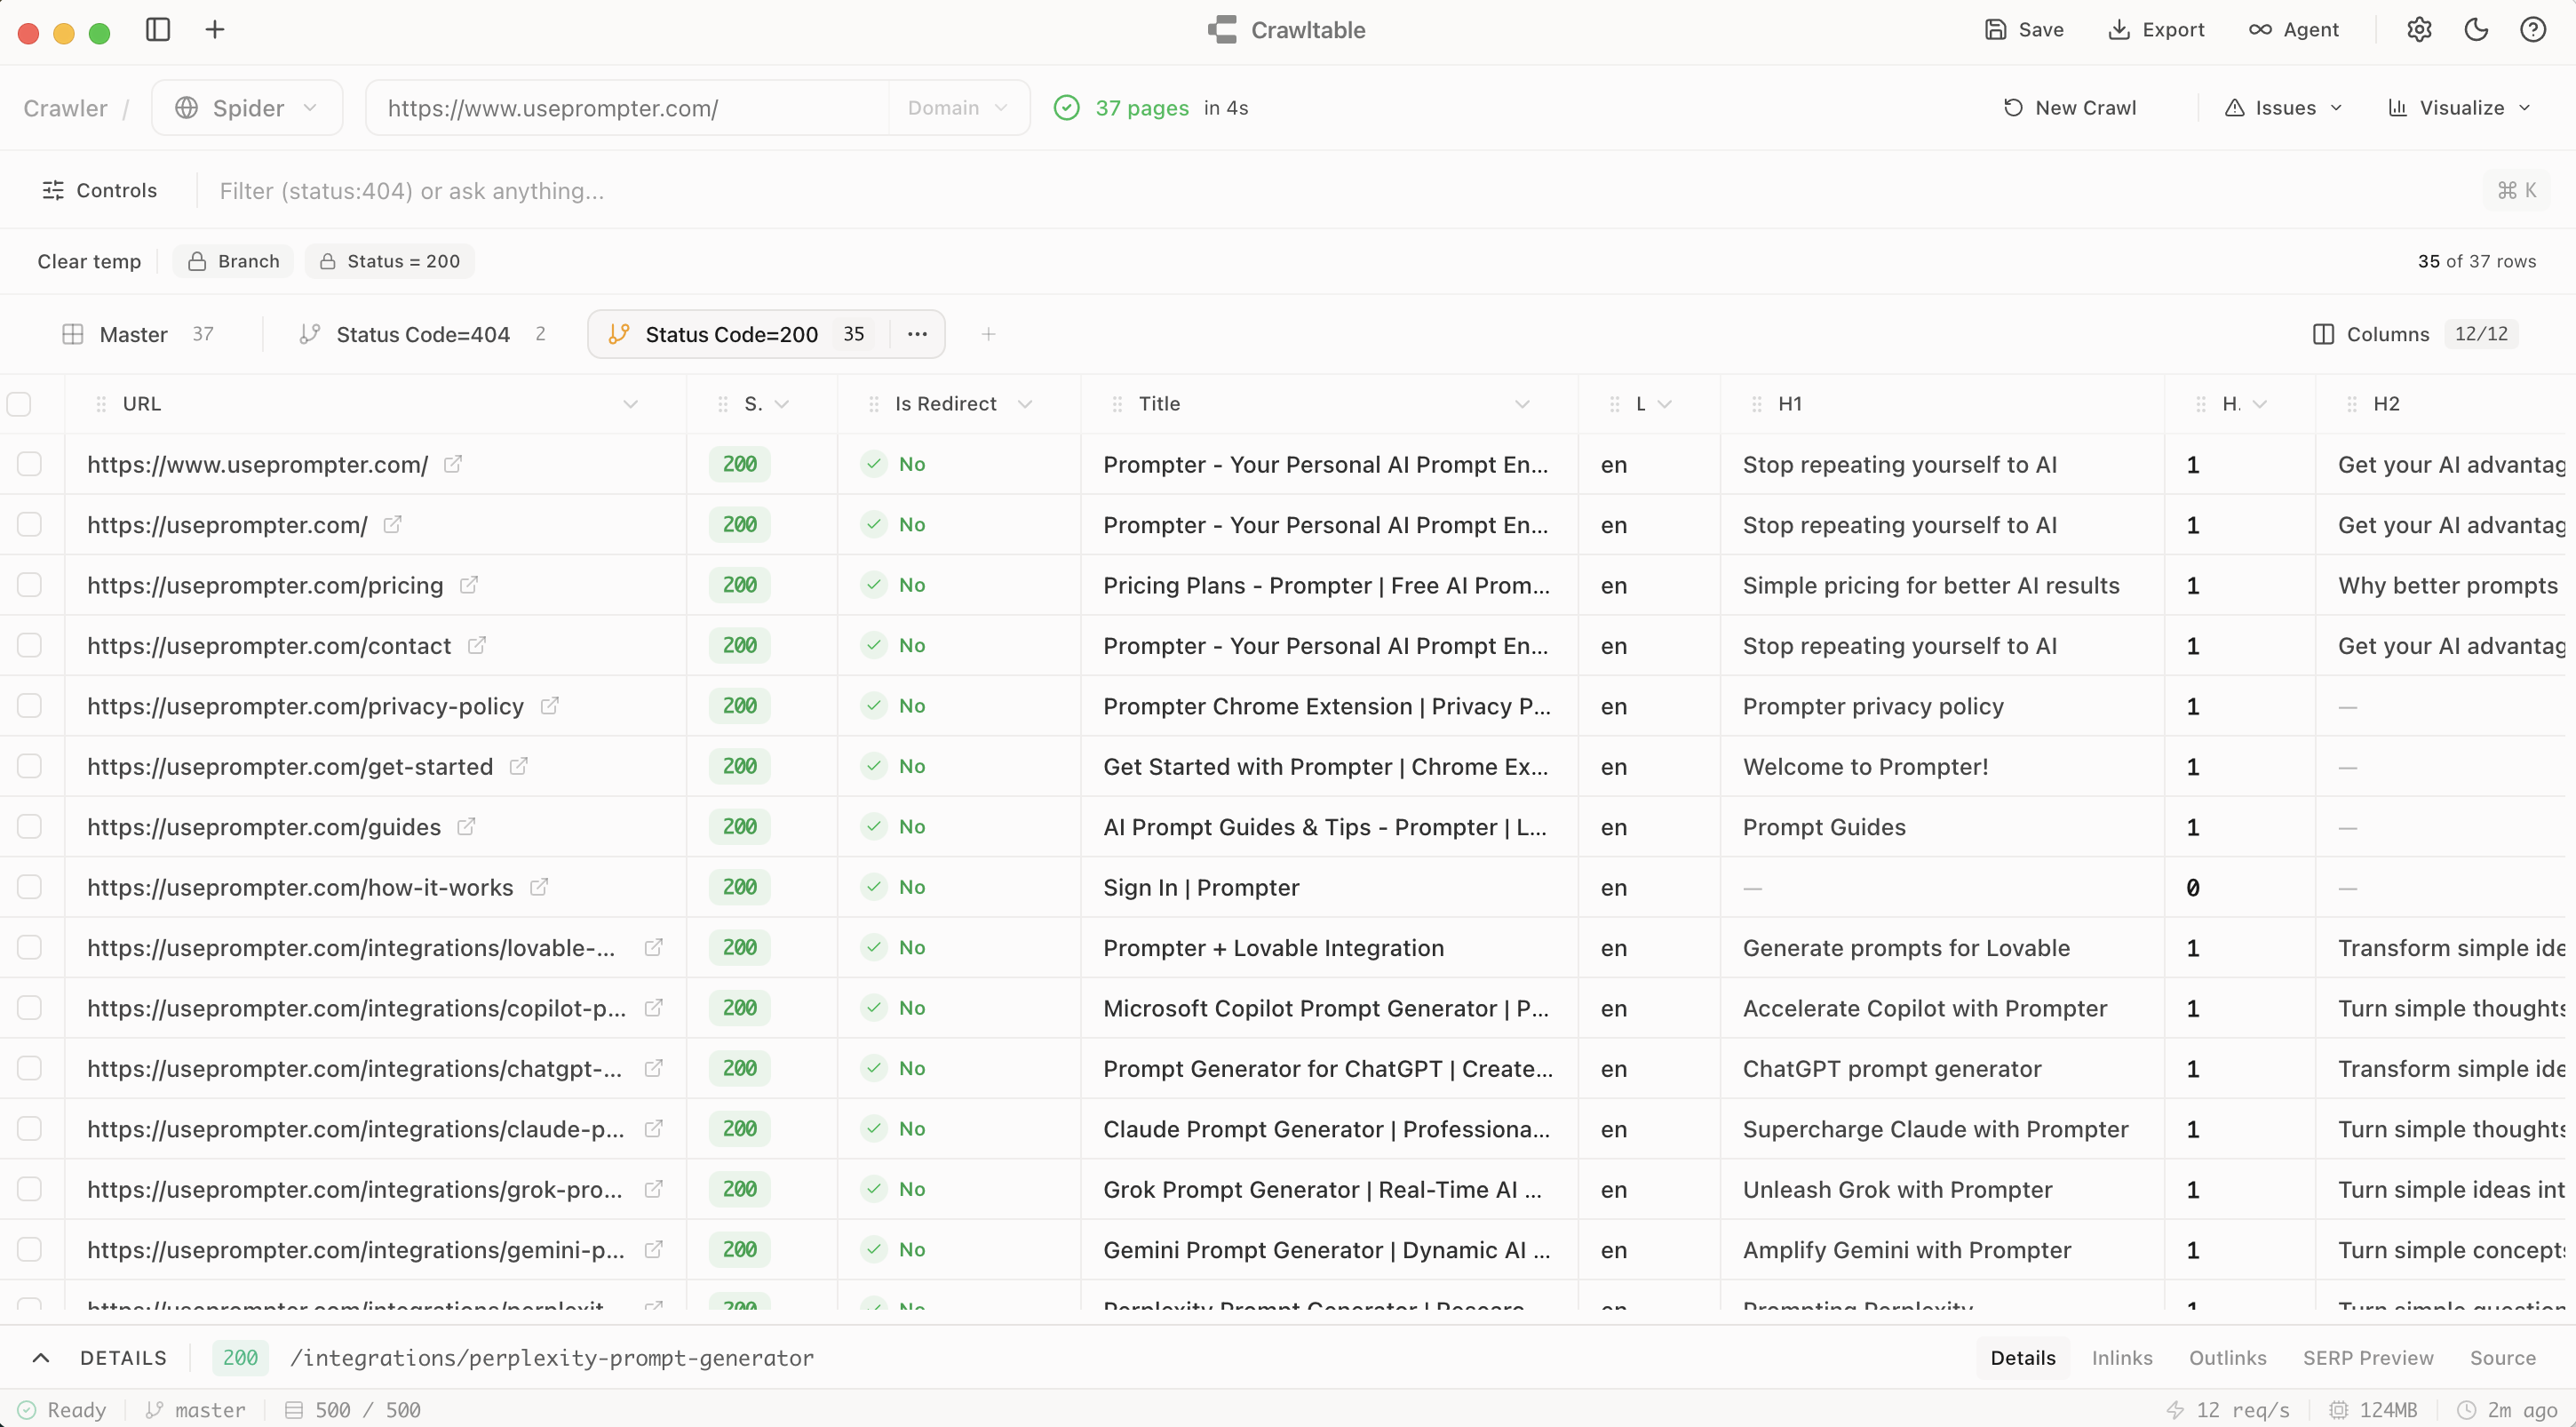The height and width of the screenshot is (1427, 2576).
Task: Switch to the Master tab
Action: coord(134,334)
